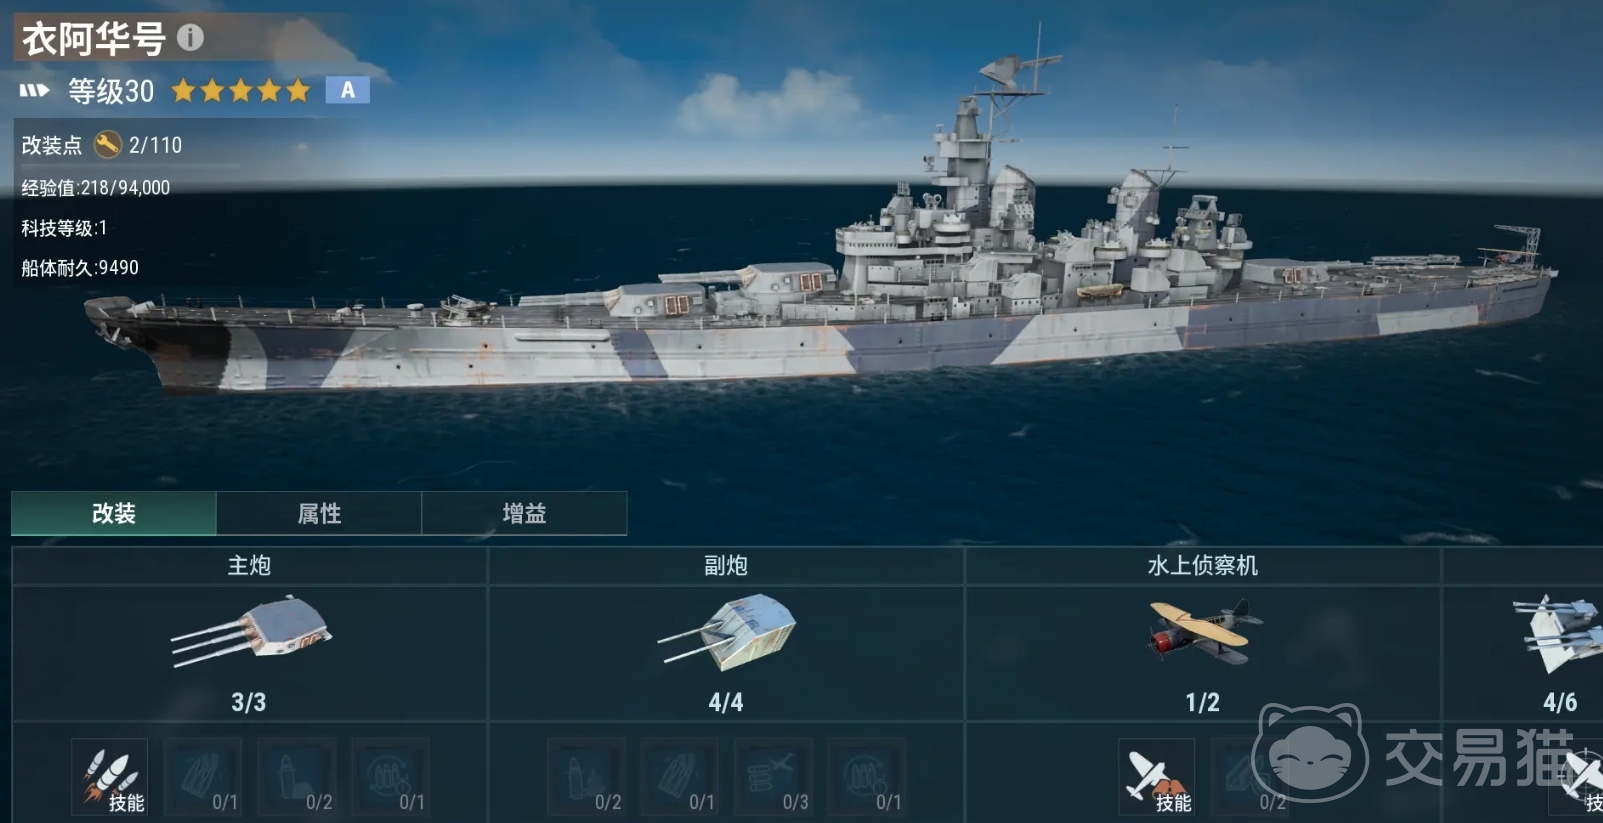Click the secondary gun reload 0/1 slot
The height and width of the screenshot is (823, 1603).
(x=867, y=778)
